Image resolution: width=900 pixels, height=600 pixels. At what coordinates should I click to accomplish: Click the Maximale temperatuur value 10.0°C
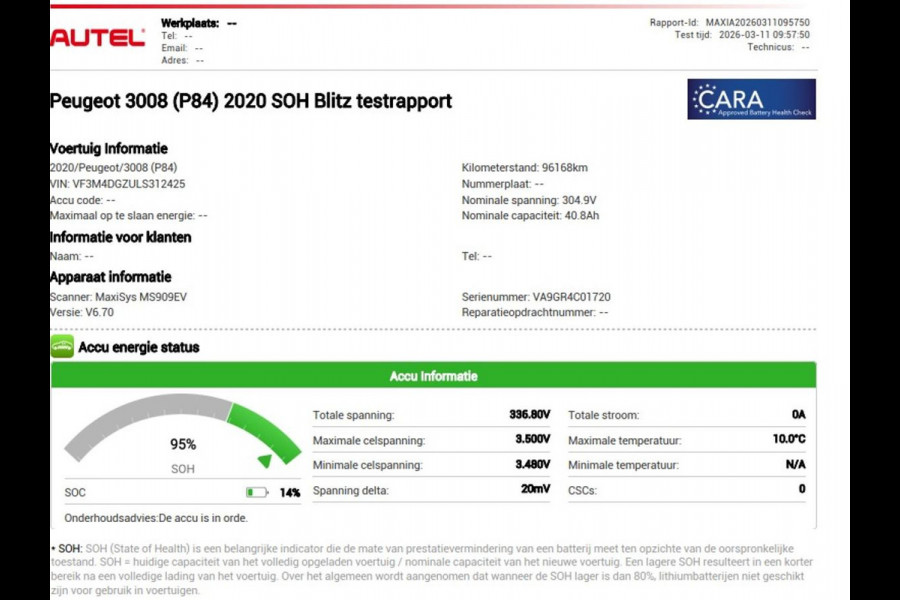point(789,439)
